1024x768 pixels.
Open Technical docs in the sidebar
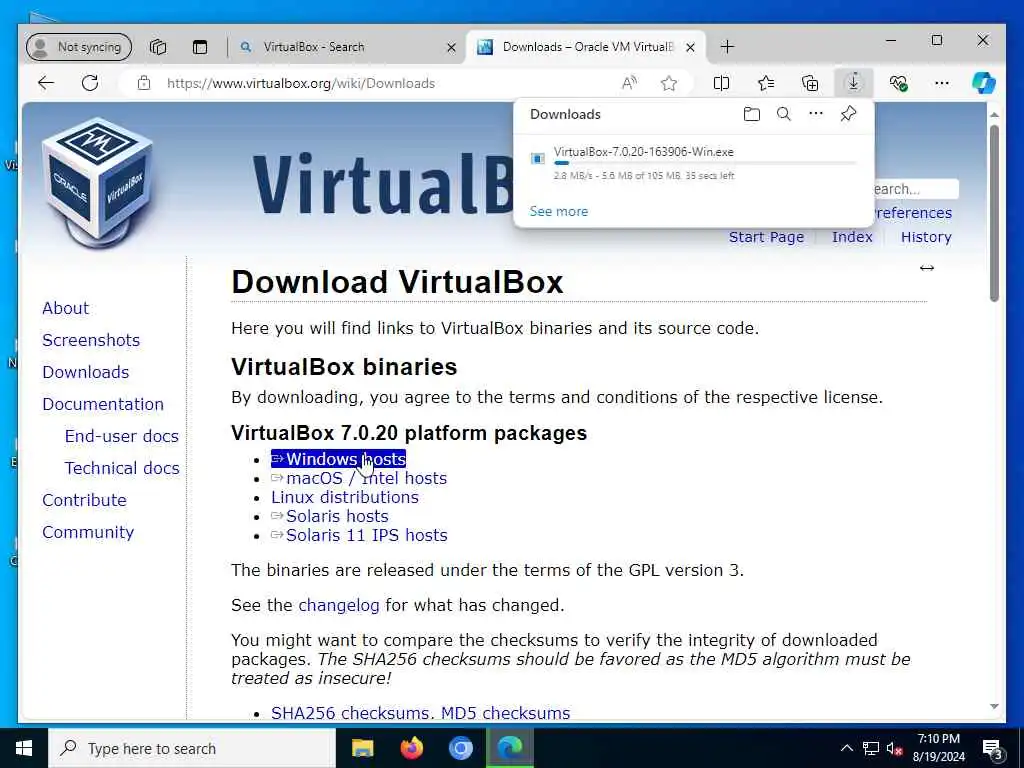click(121, 468)
